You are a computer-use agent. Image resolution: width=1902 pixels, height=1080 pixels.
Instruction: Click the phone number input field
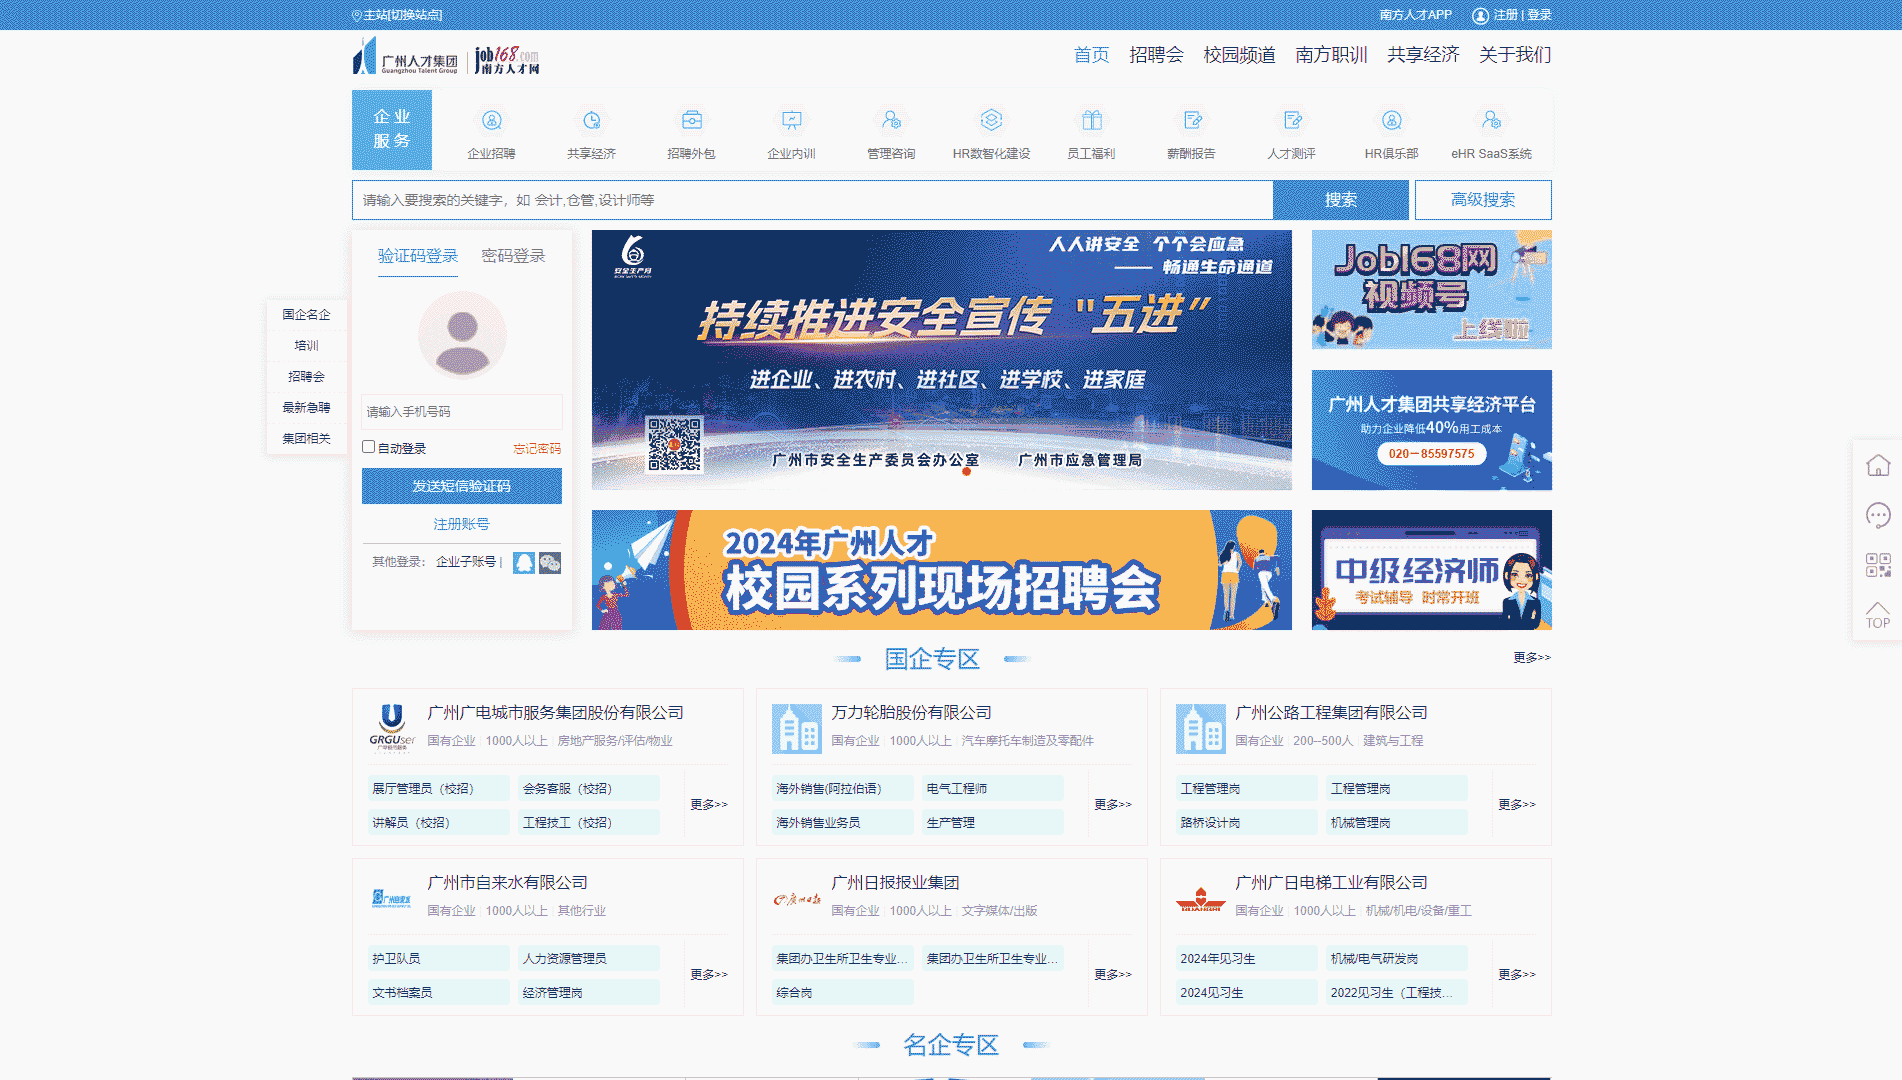coord(462,411)
